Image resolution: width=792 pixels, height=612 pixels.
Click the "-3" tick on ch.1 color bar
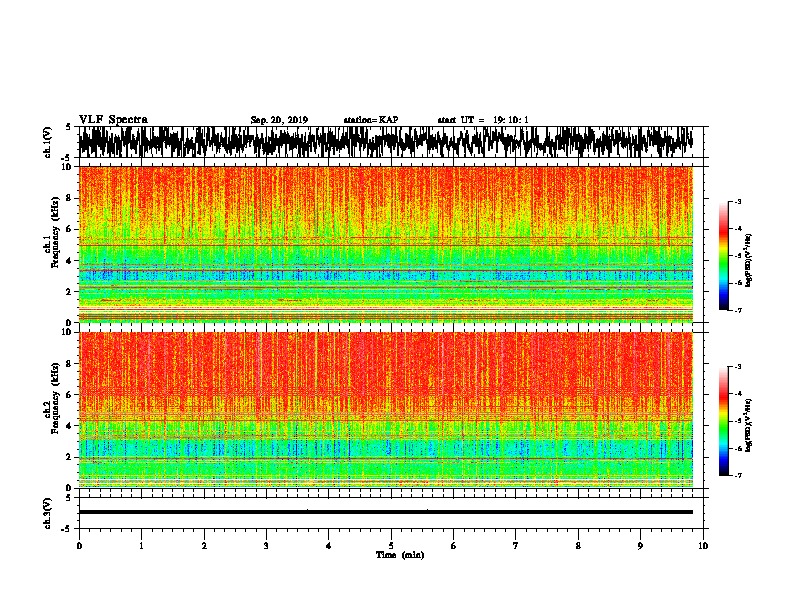[737, 202]
